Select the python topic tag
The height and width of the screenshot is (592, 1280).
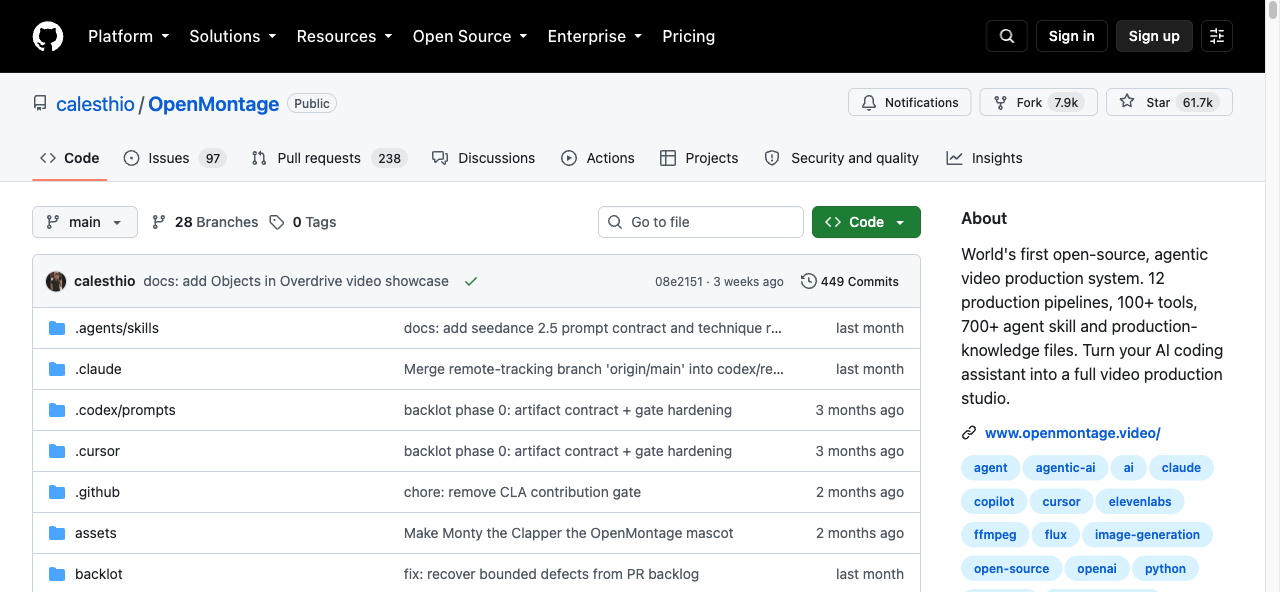pos(1165,569)
